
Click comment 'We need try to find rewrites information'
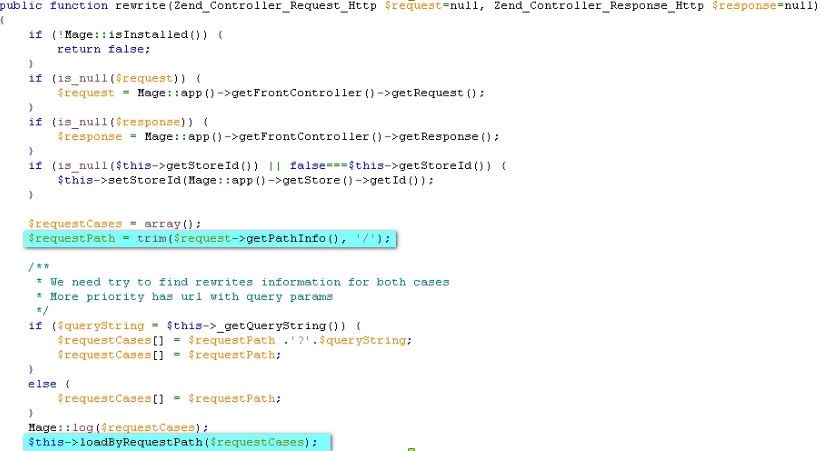[x=243, y=282]
